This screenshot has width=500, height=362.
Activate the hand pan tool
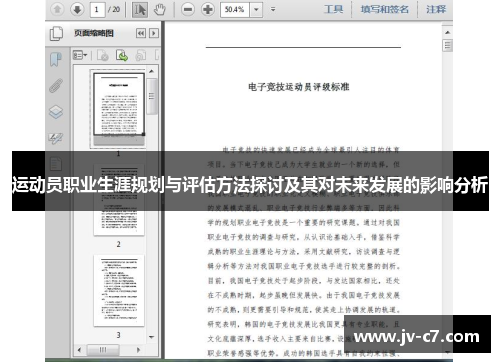(x=160, y=10)
